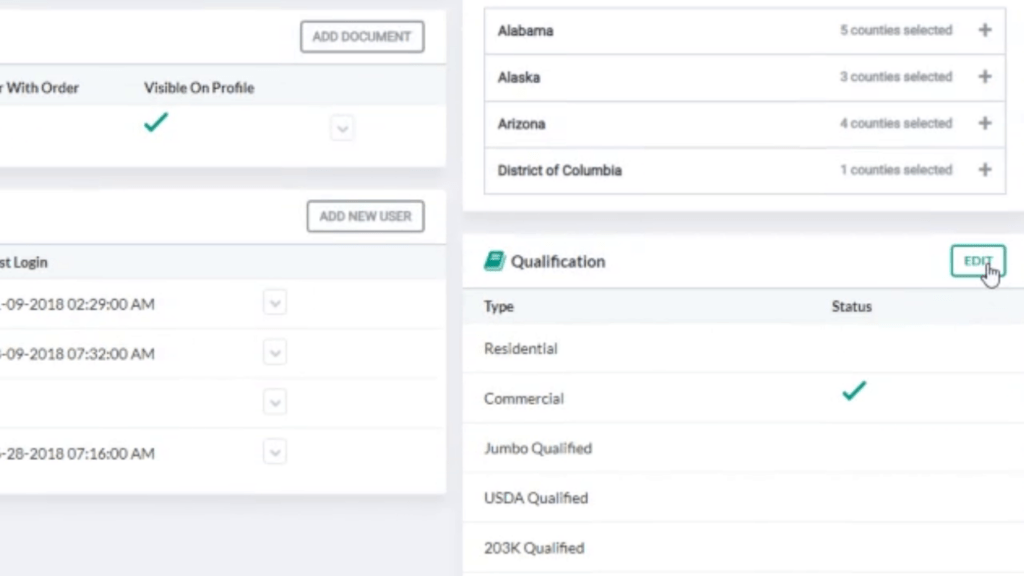Click the USDA Qualified row
Screen dimensions: 1024x576
click(743, 498)
